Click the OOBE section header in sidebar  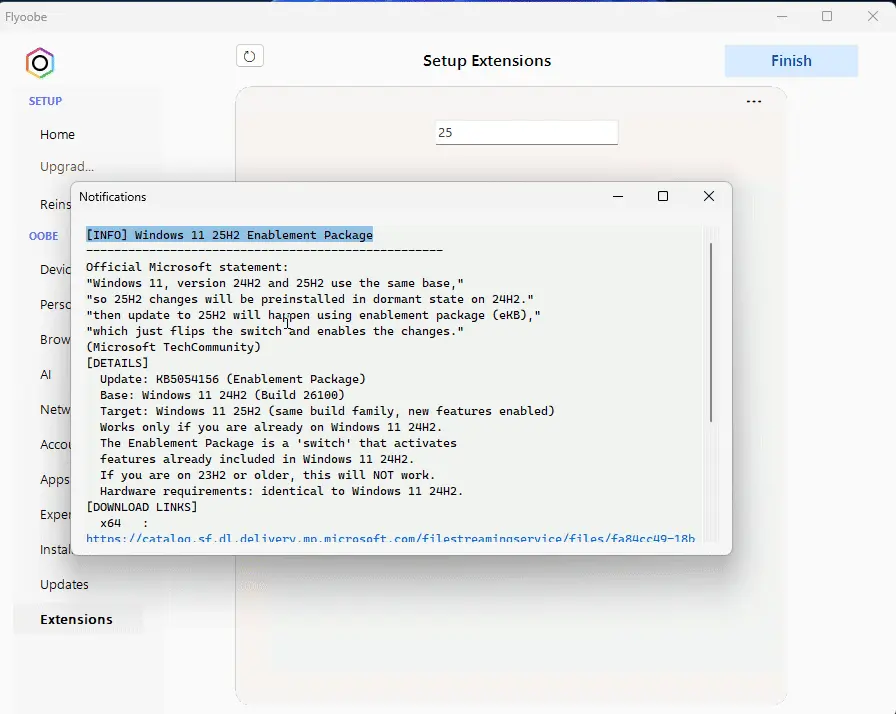(43, 236)
